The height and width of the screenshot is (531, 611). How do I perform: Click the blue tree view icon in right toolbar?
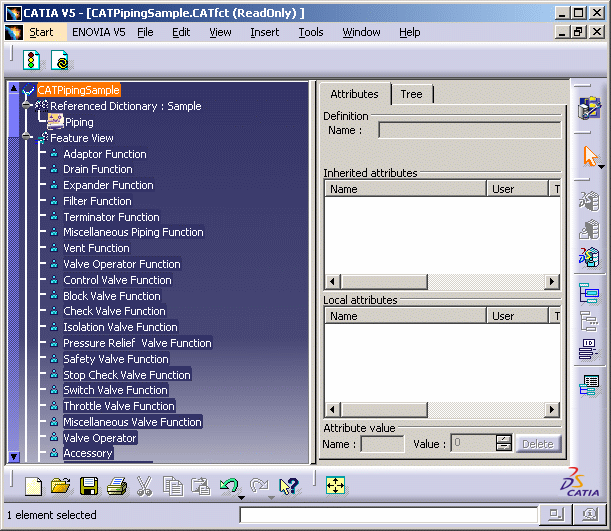coord(589,293)
